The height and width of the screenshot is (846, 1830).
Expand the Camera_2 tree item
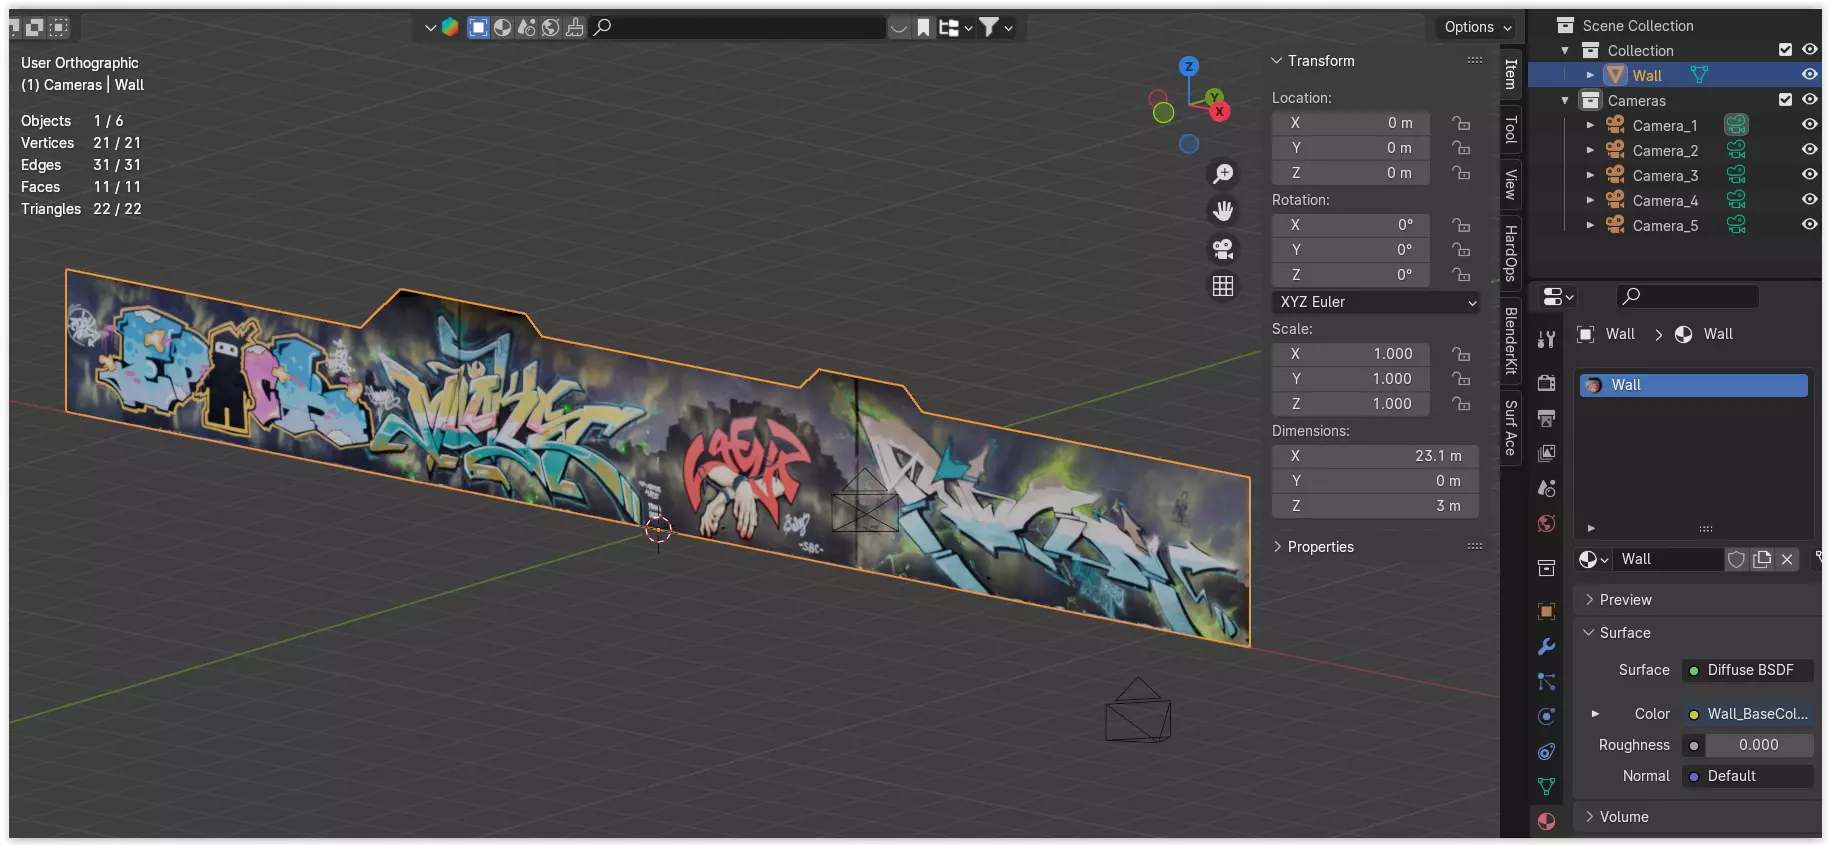[1590, 150]
